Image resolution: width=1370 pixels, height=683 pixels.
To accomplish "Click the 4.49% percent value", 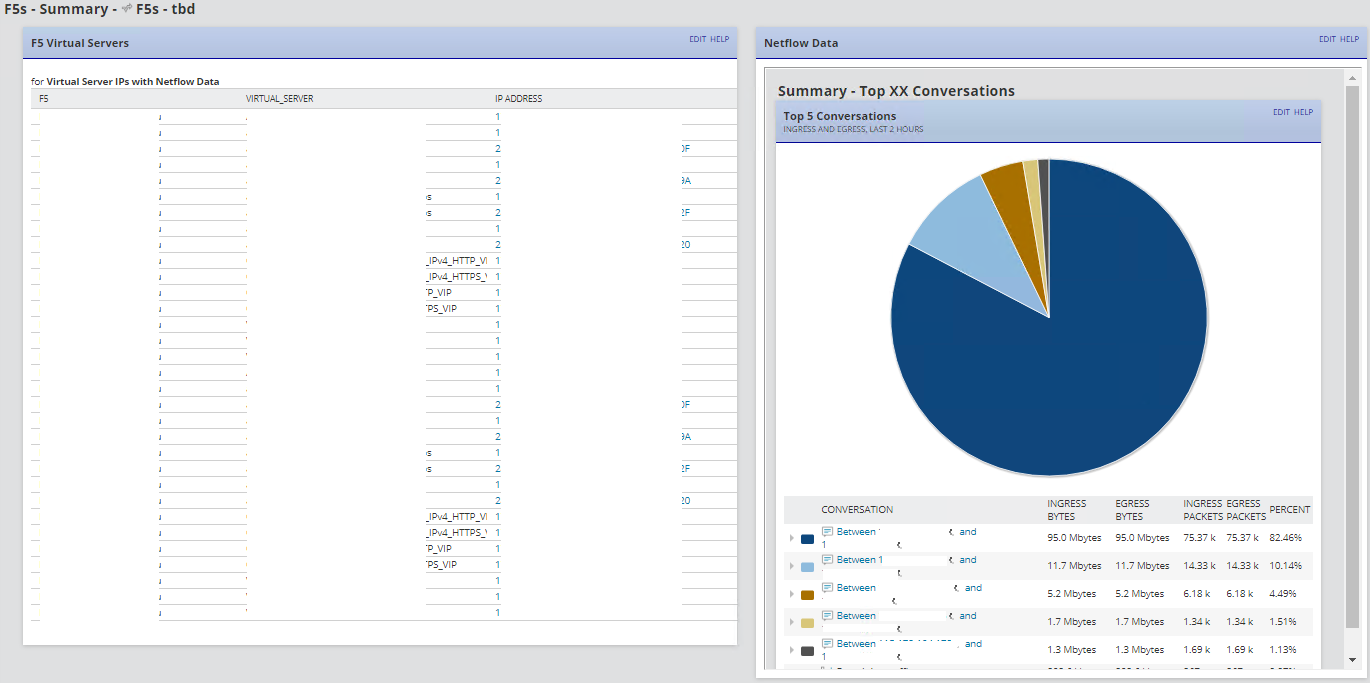I will click(1282, 594).
